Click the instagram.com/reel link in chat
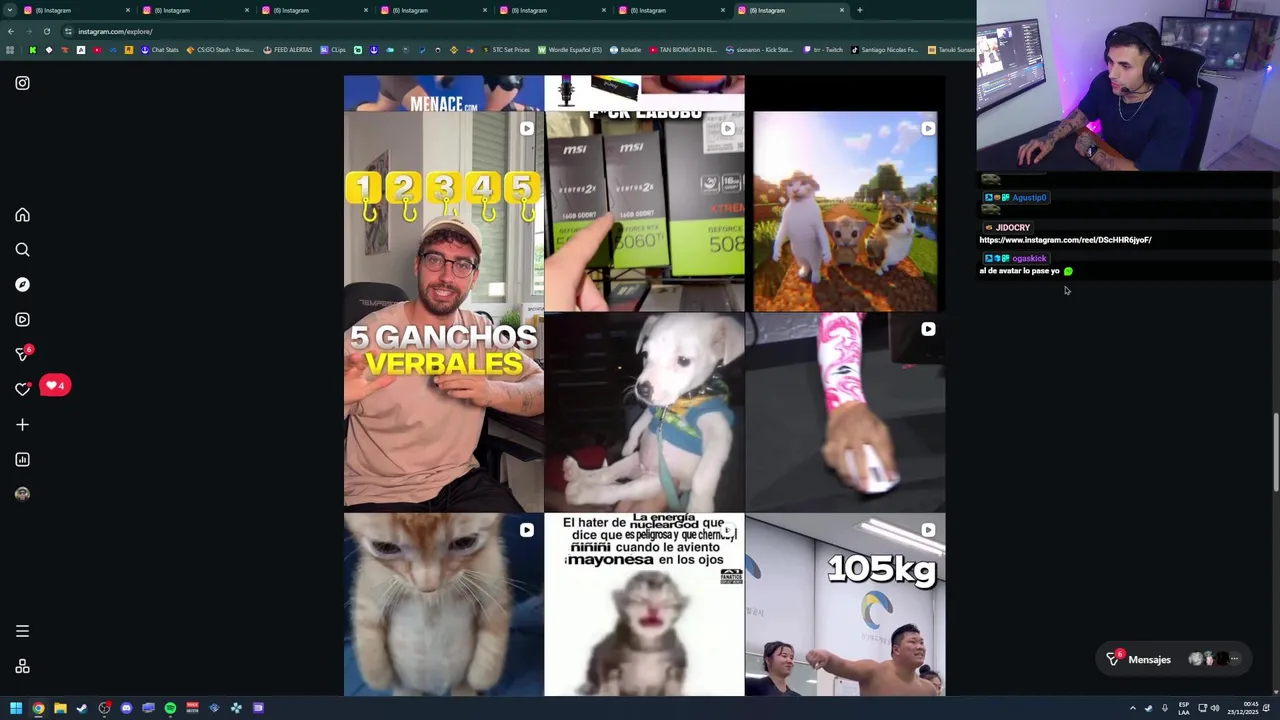Image resolution: width=1280 pixels, height=720 pixels. (1065, 240)
